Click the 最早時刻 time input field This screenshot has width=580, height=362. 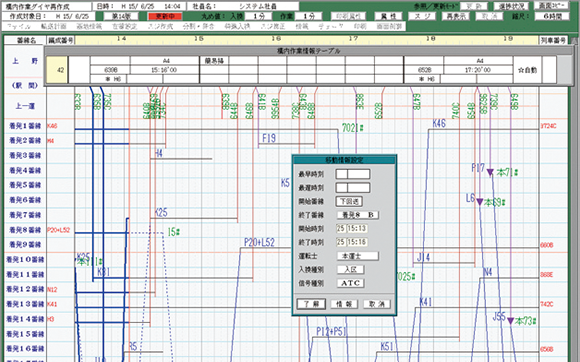(353, 174)
